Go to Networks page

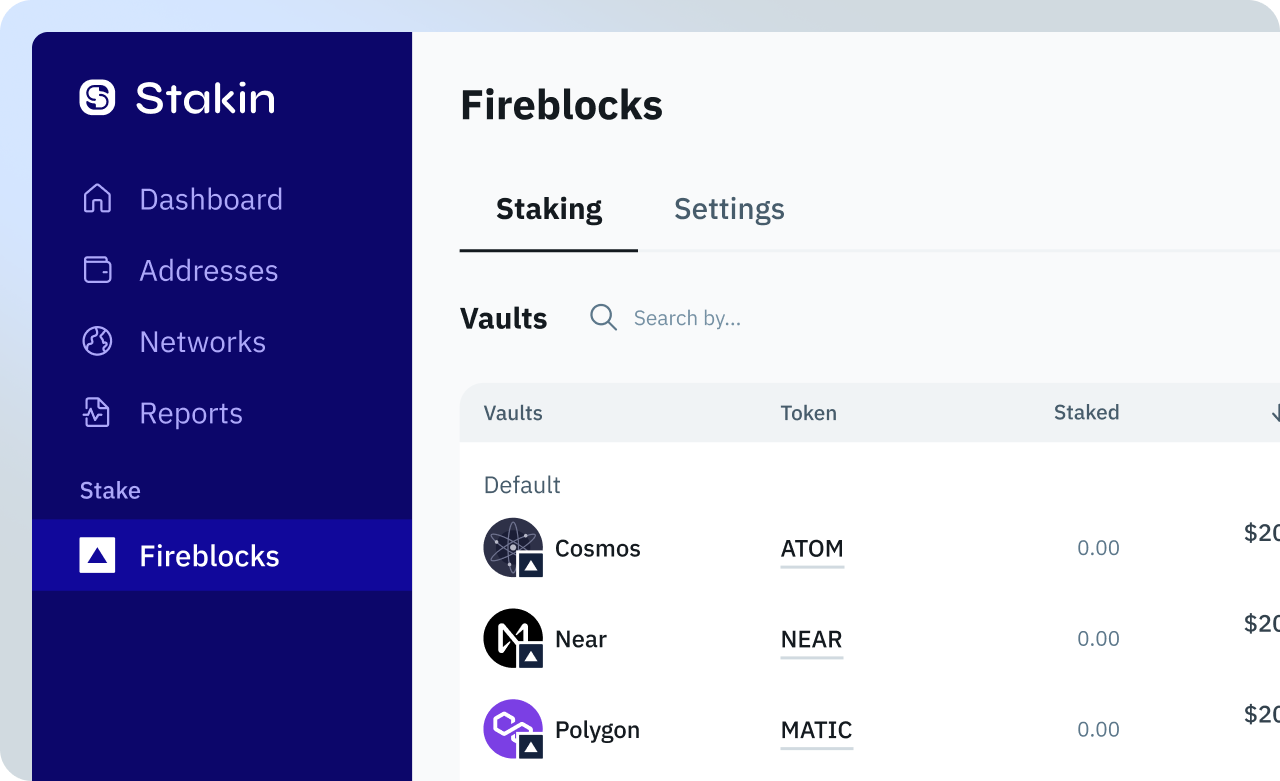coord(203,342)
